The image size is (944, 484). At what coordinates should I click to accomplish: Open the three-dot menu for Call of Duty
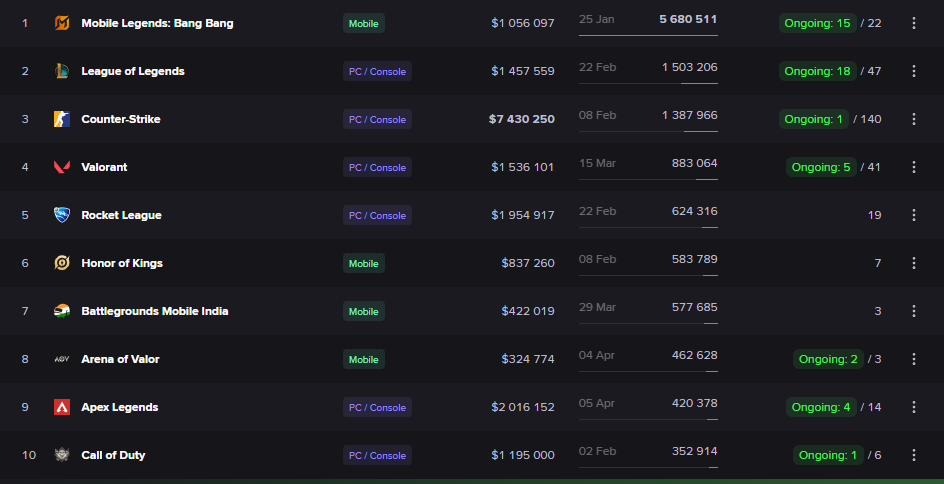913,455
